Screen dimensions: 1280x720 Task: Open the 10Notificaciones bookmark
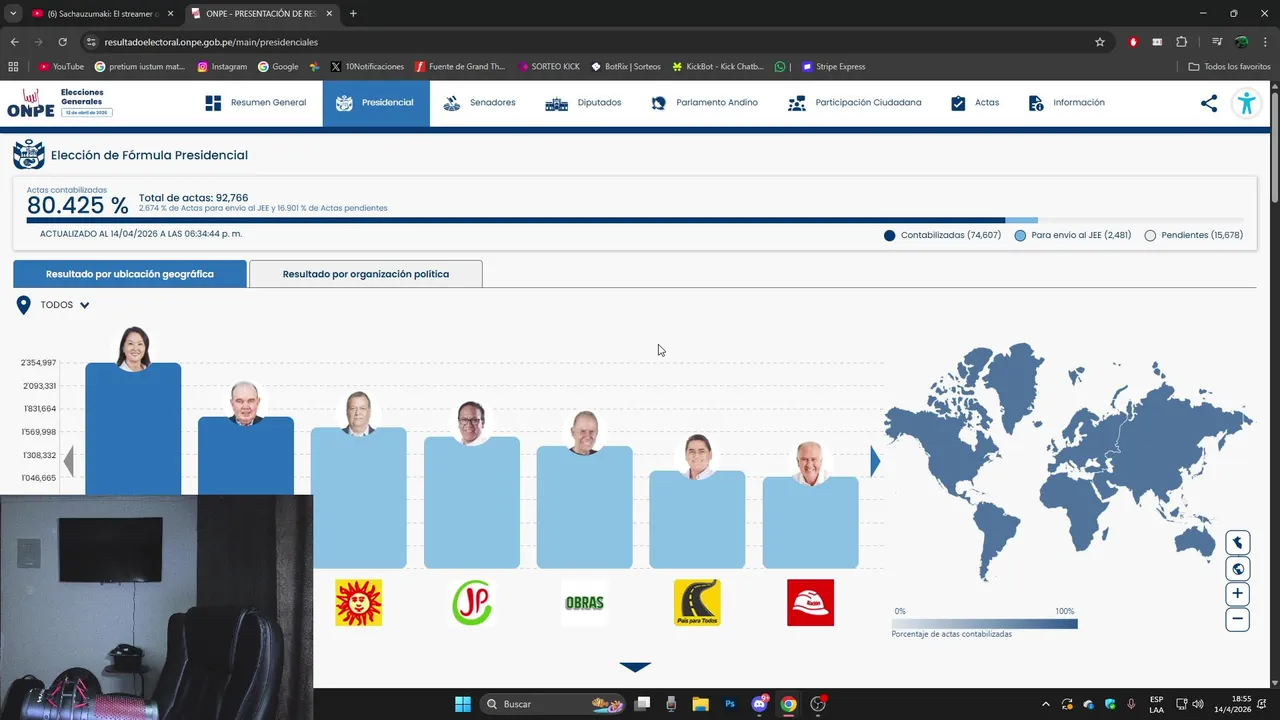click(367, 67)
